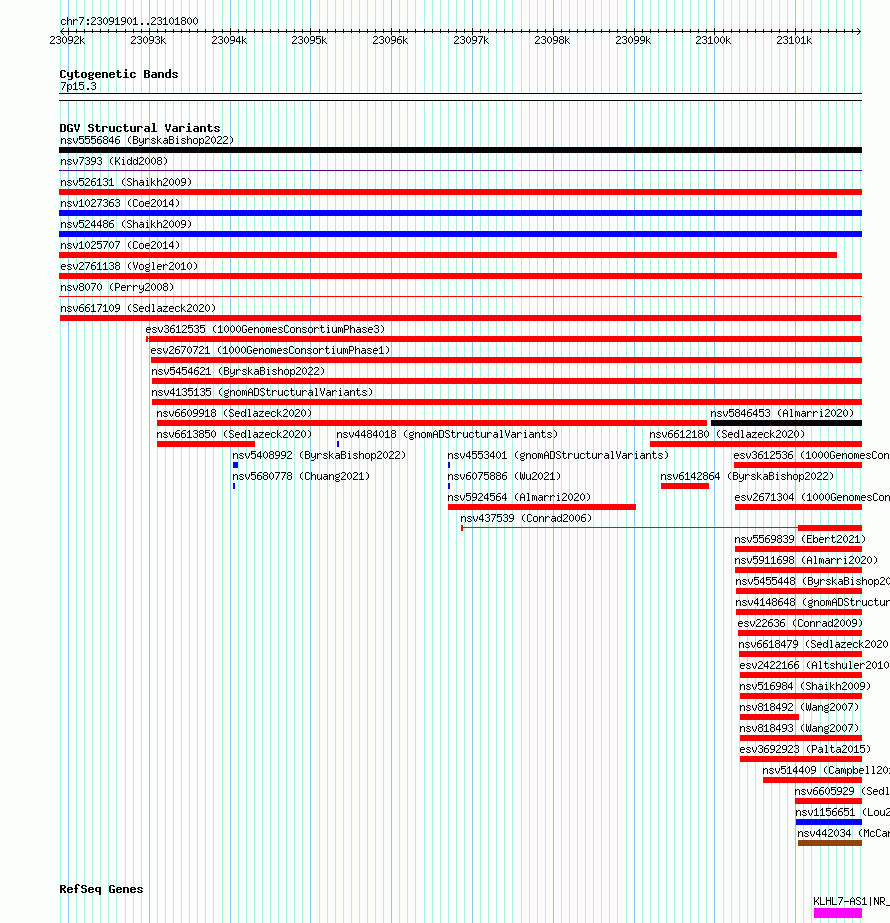The image size is (890, 923).
Task: Click the 23100k tick on the ruler
Action: tap(713, 40)
